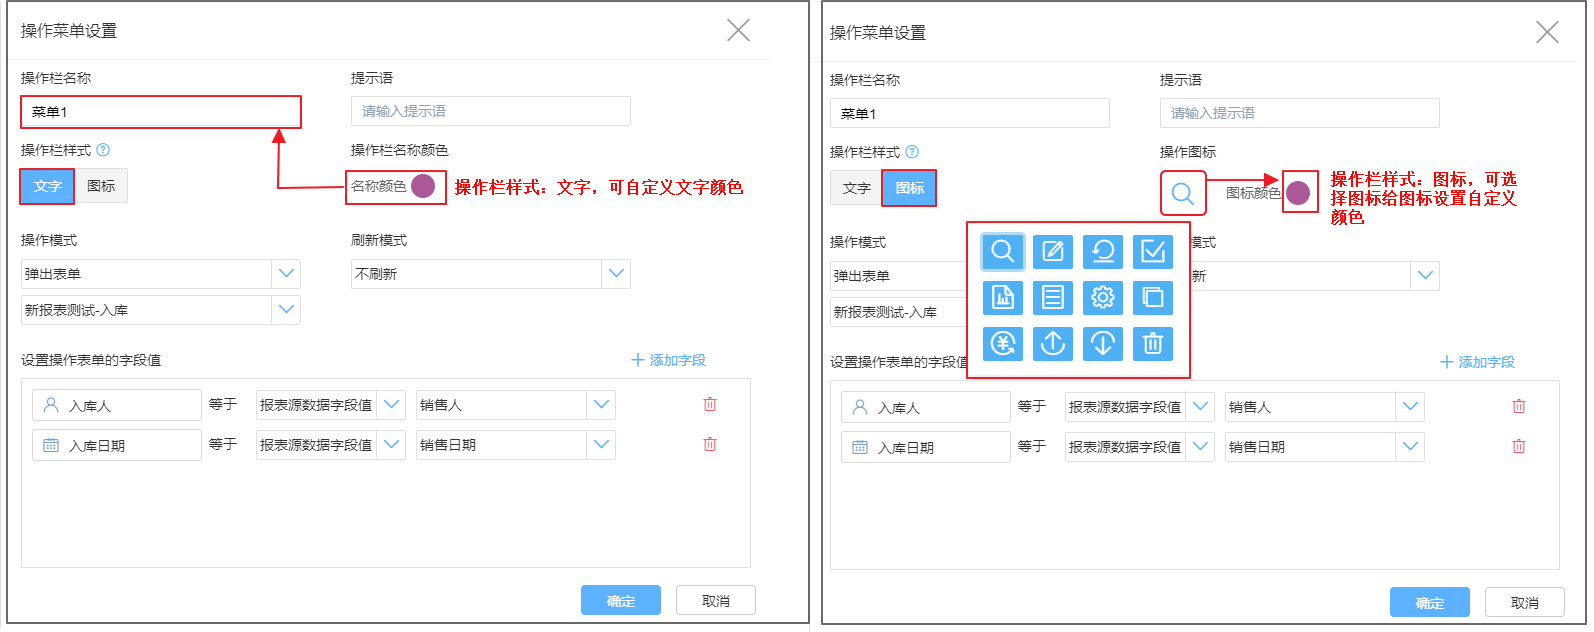This screenshot has height=632, width=1594.
Task: Choose the gear settings icon in picker
Action: 1102,297
